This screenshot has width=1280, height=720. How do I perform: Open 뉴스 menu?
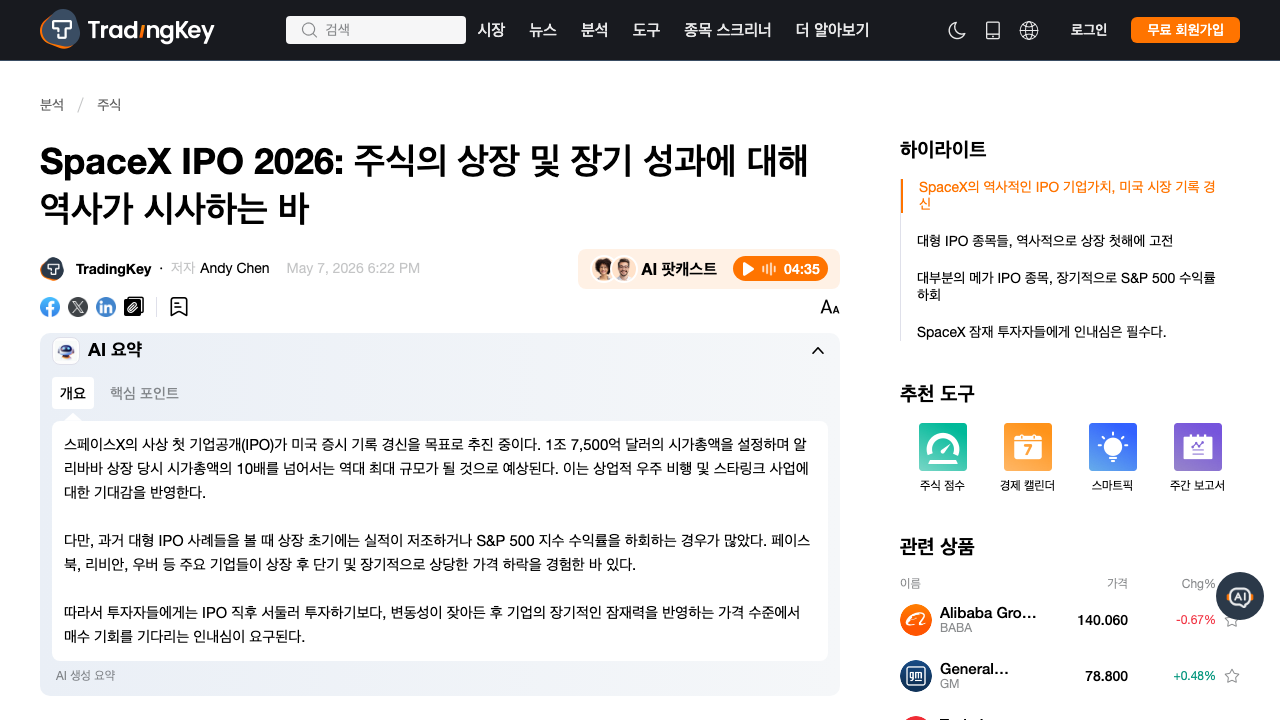click(543, 30)
